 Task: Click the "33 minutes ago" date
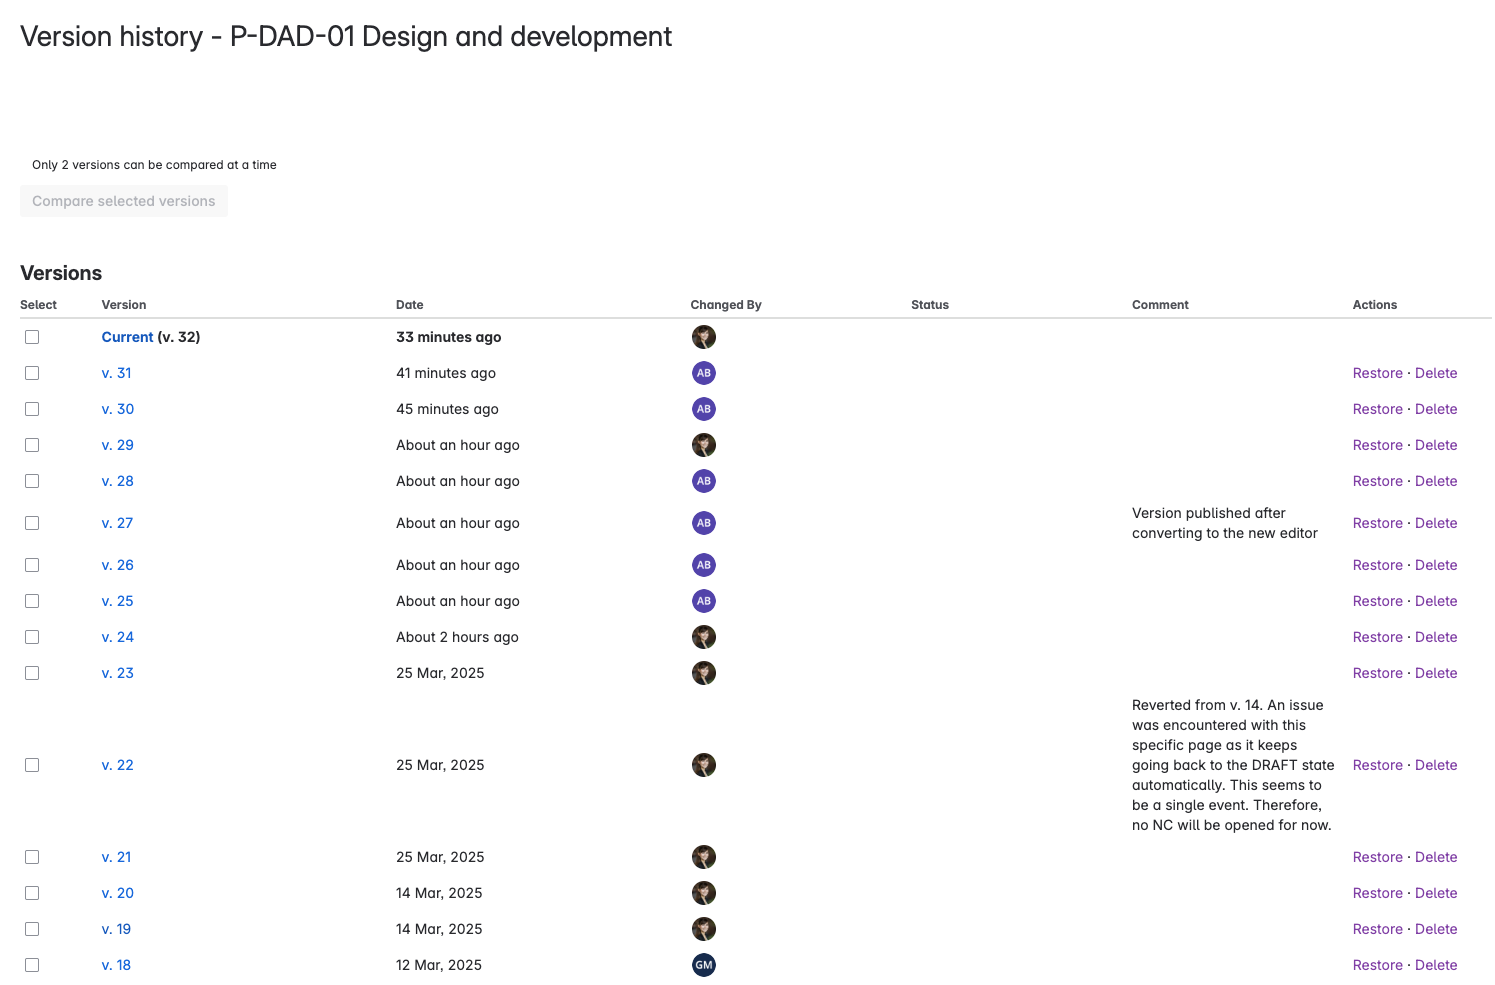tap(449, 337)
